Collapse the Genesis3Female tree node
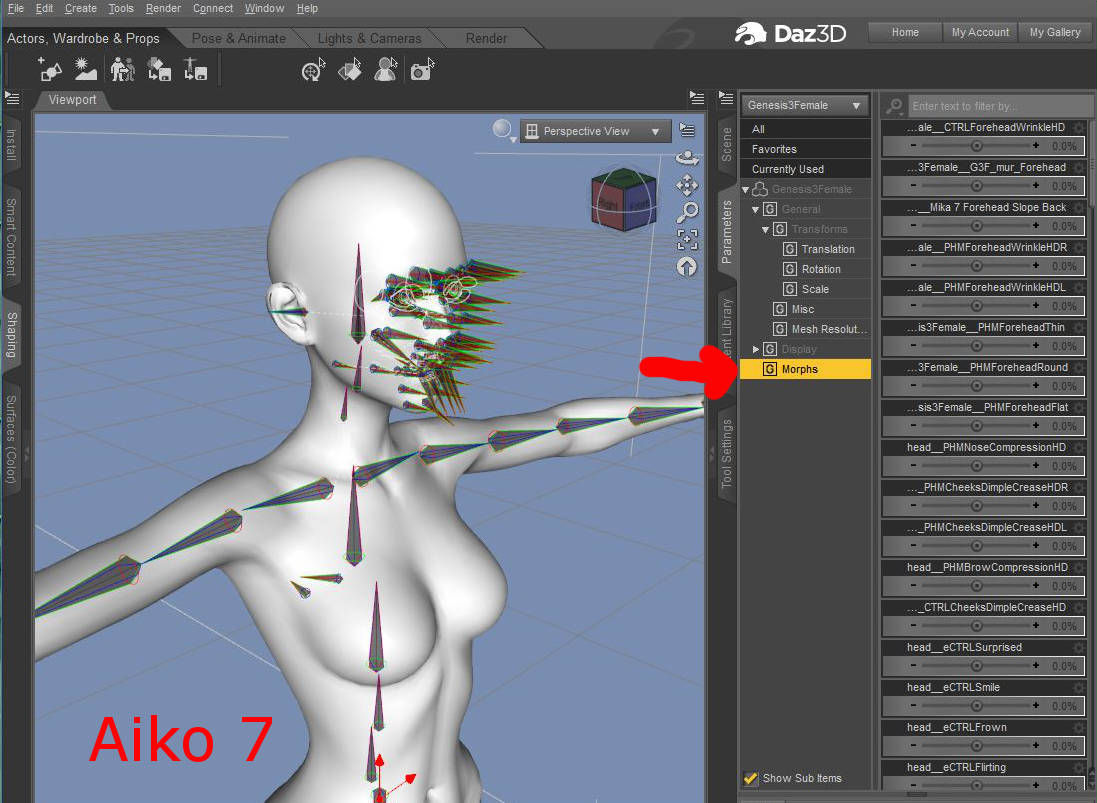 [746, 190]
